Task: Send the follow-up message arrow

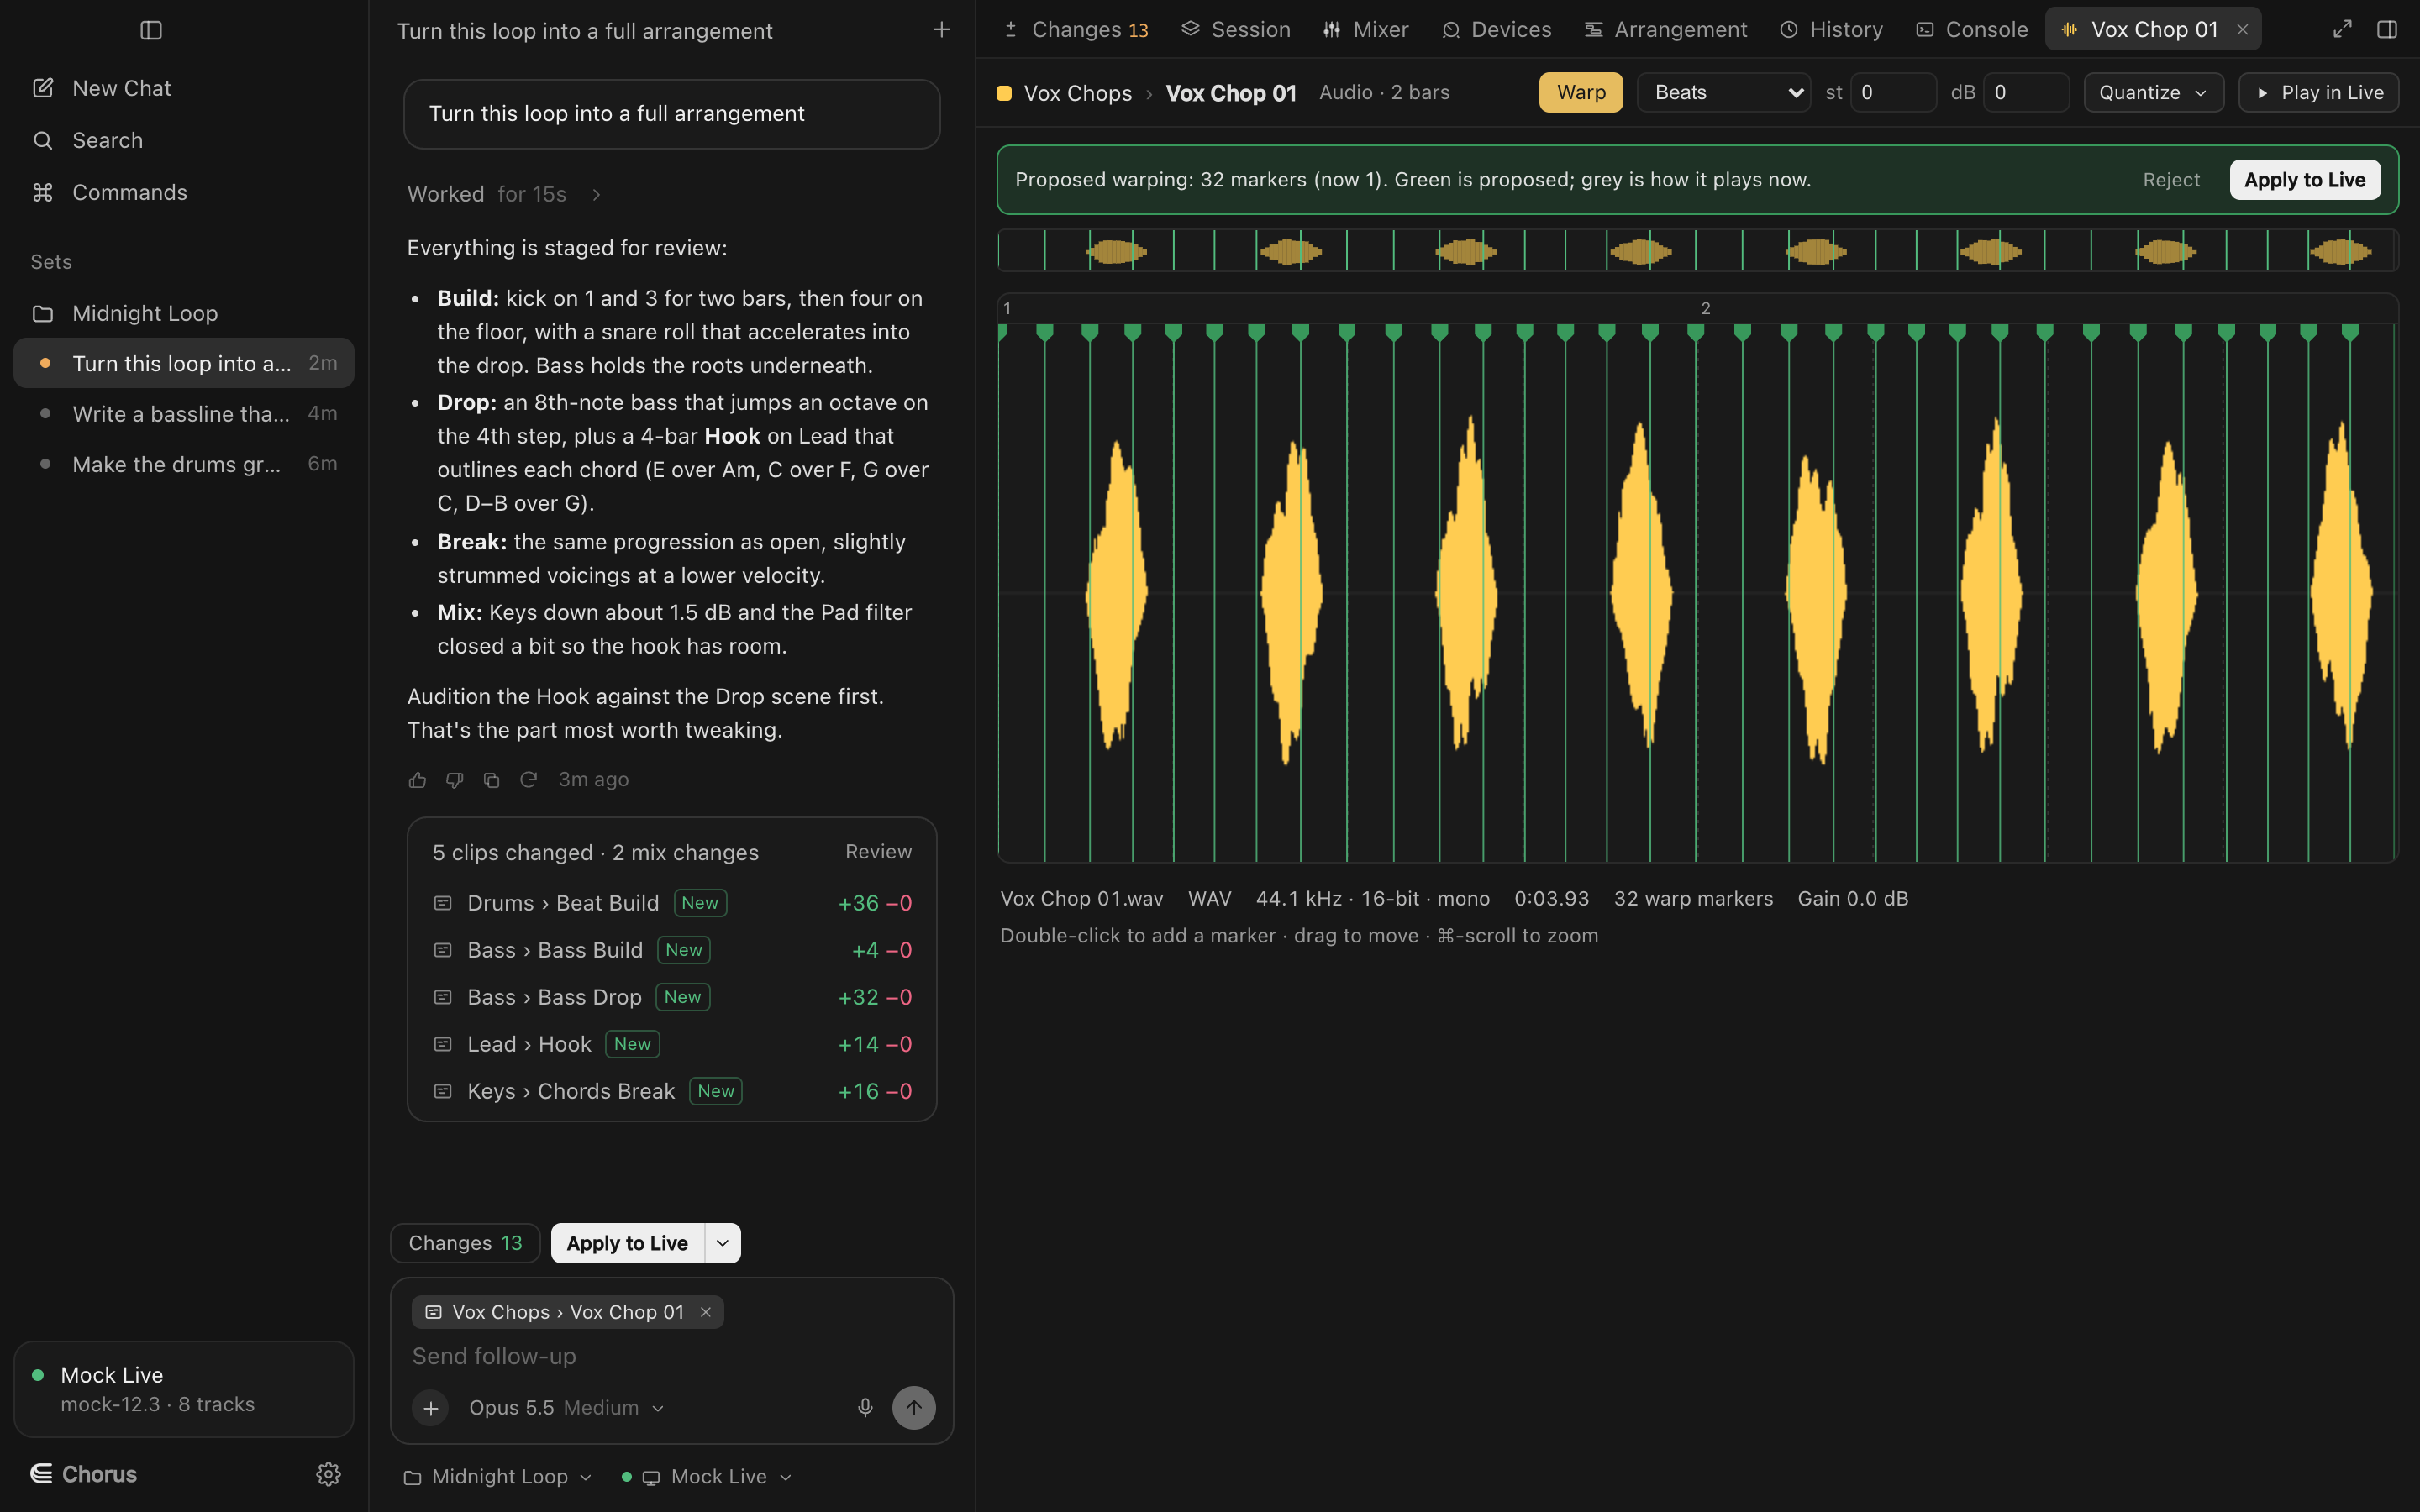Action: [914, 1408]
